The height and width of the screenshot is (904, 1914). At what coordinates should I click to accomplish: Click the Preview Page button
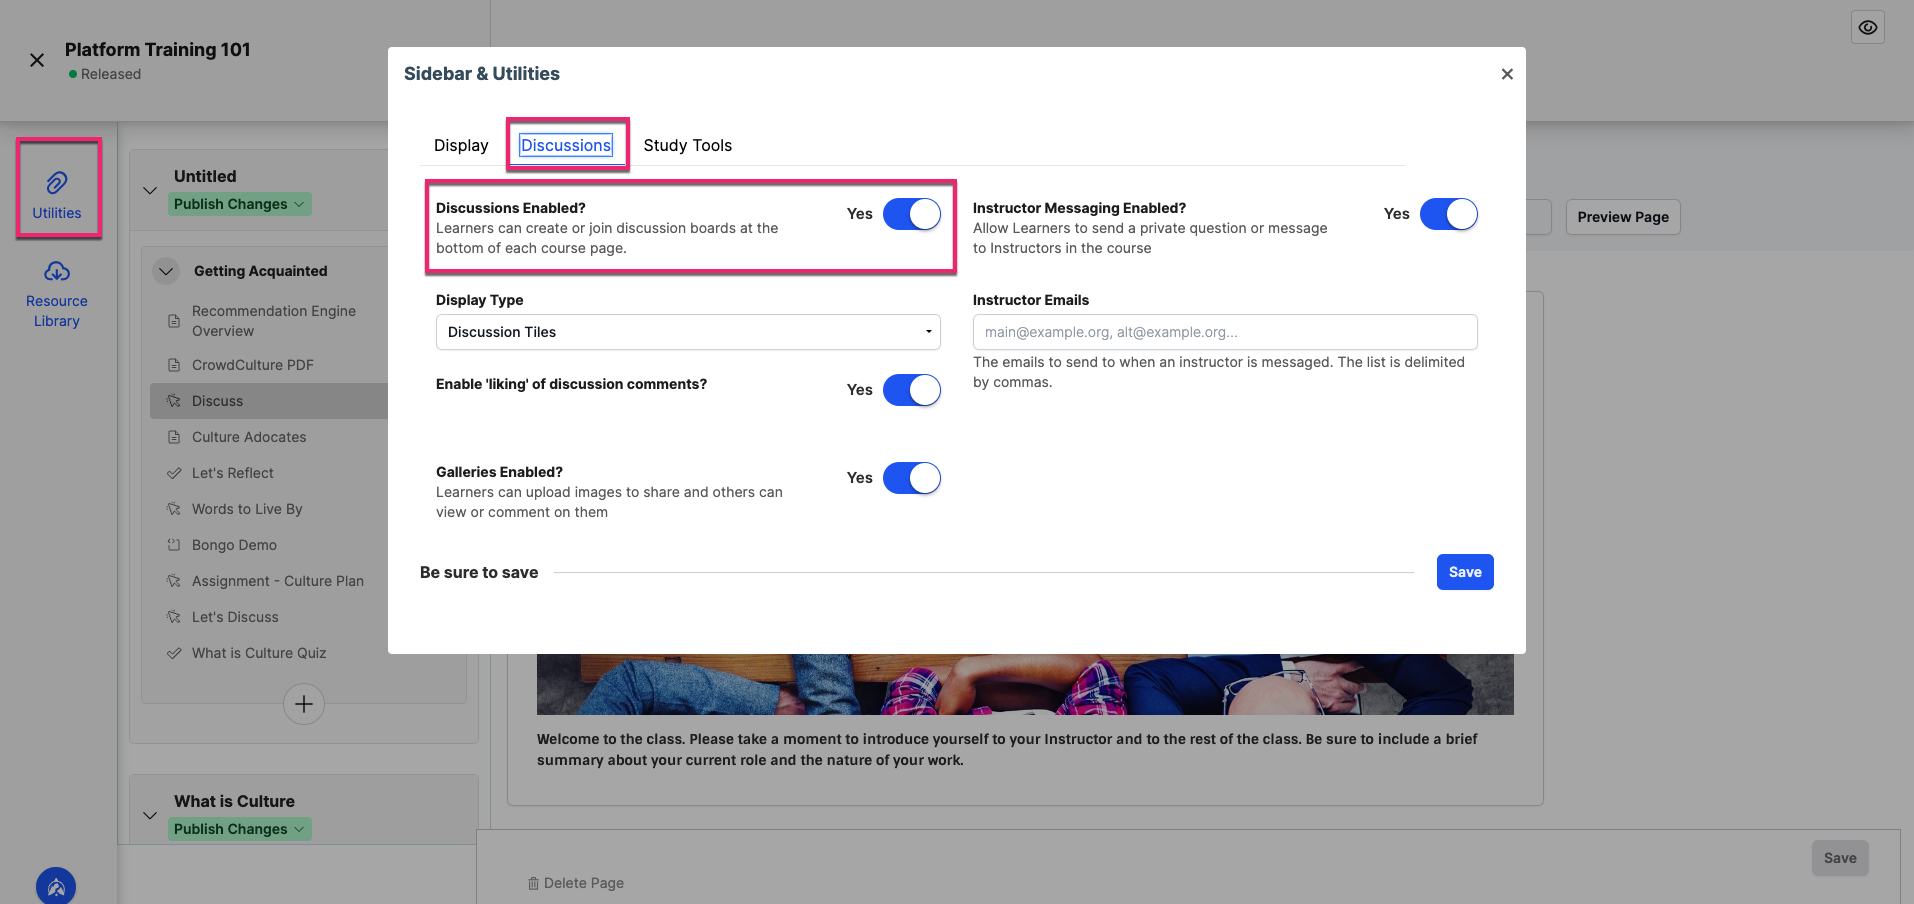click(x=1622, y=216)
